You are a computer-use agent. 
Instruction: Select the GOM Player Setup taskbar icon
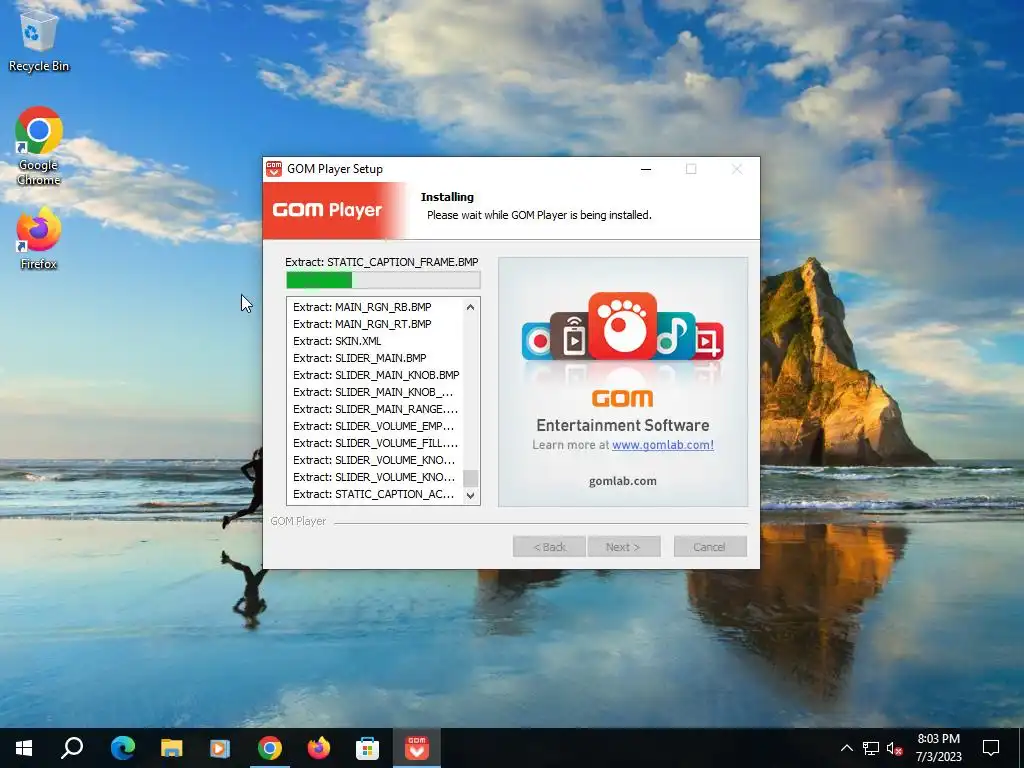417,748
